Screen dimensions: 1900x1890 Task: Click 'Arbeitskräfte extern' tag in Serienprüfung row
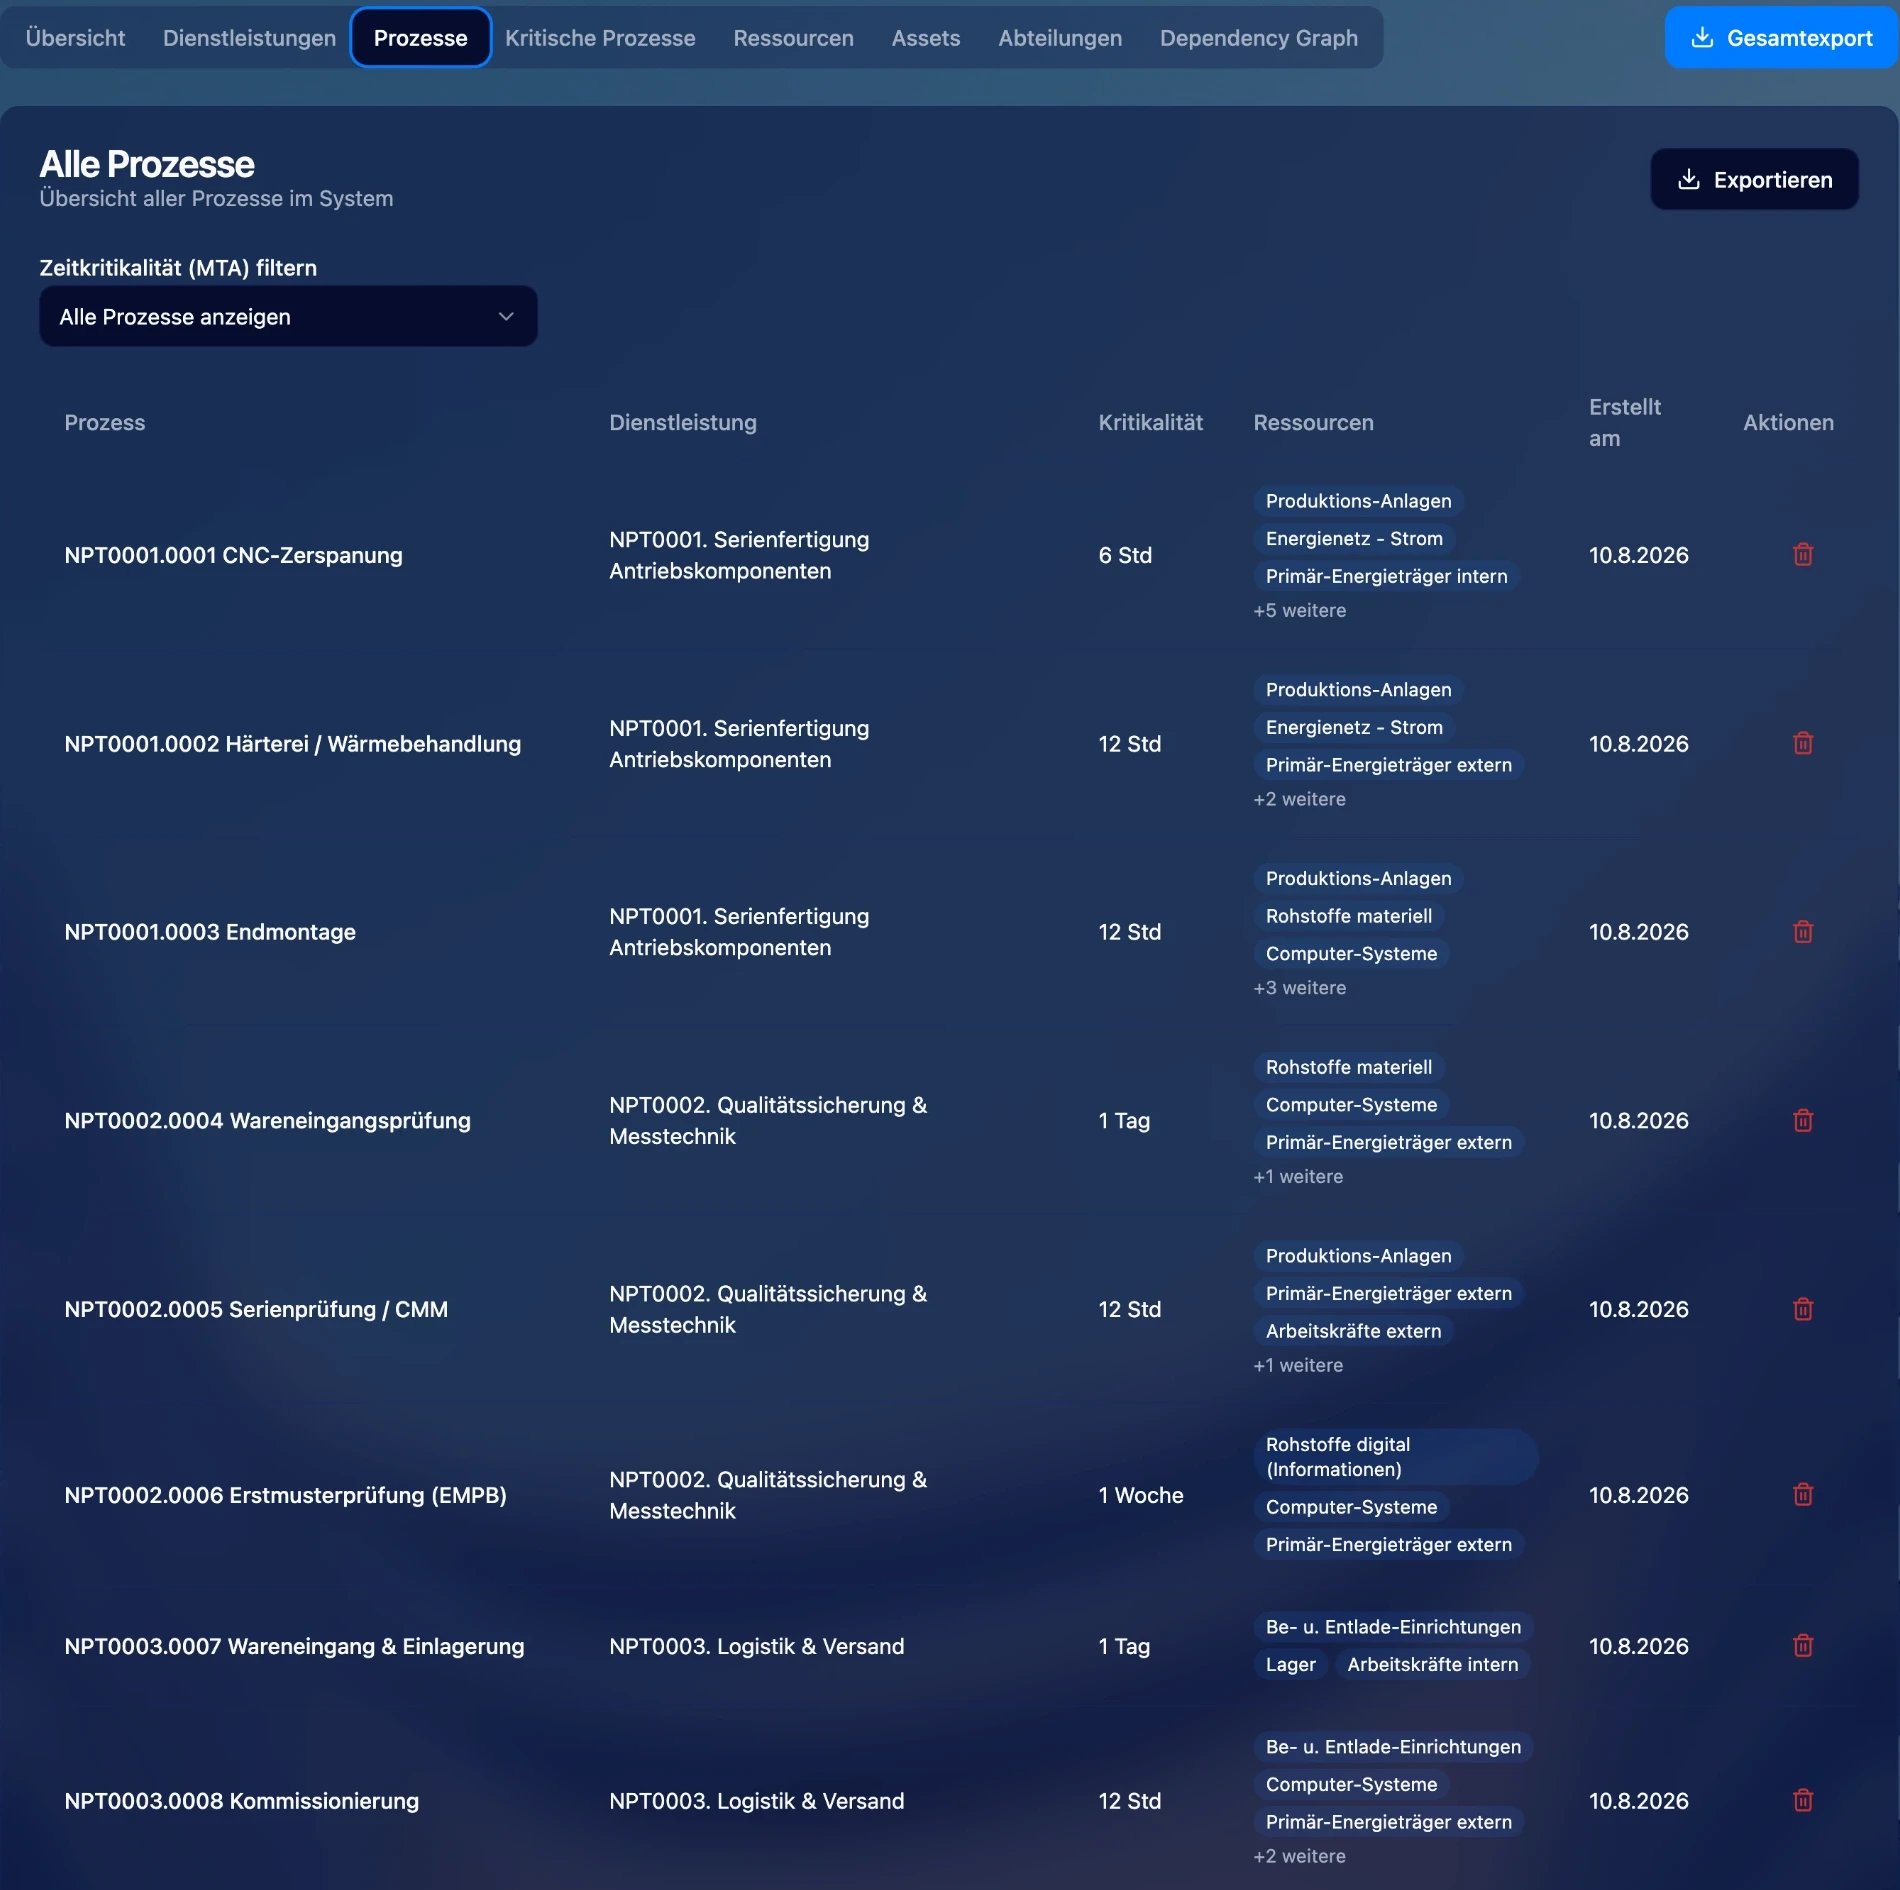(x=1353, y=1332)
